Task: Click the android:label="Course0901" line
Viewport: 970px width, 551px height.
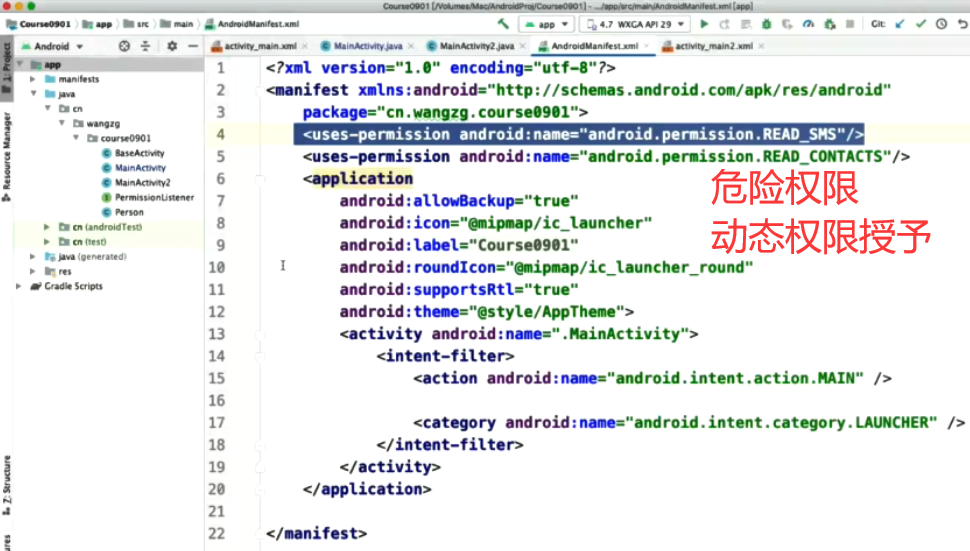Action: 458,245
